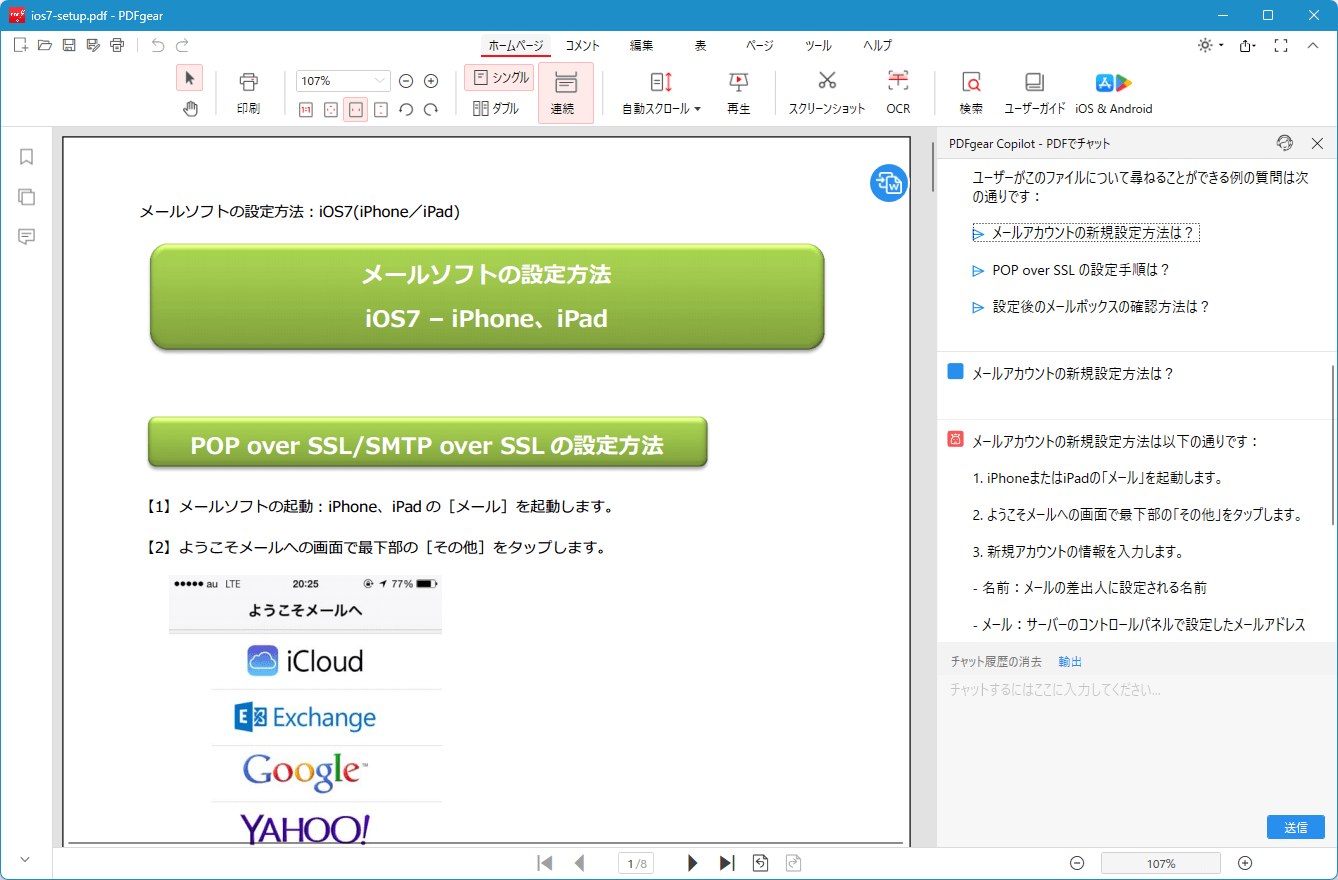Start the スクリーンショット tool

[x=827, y=93]
